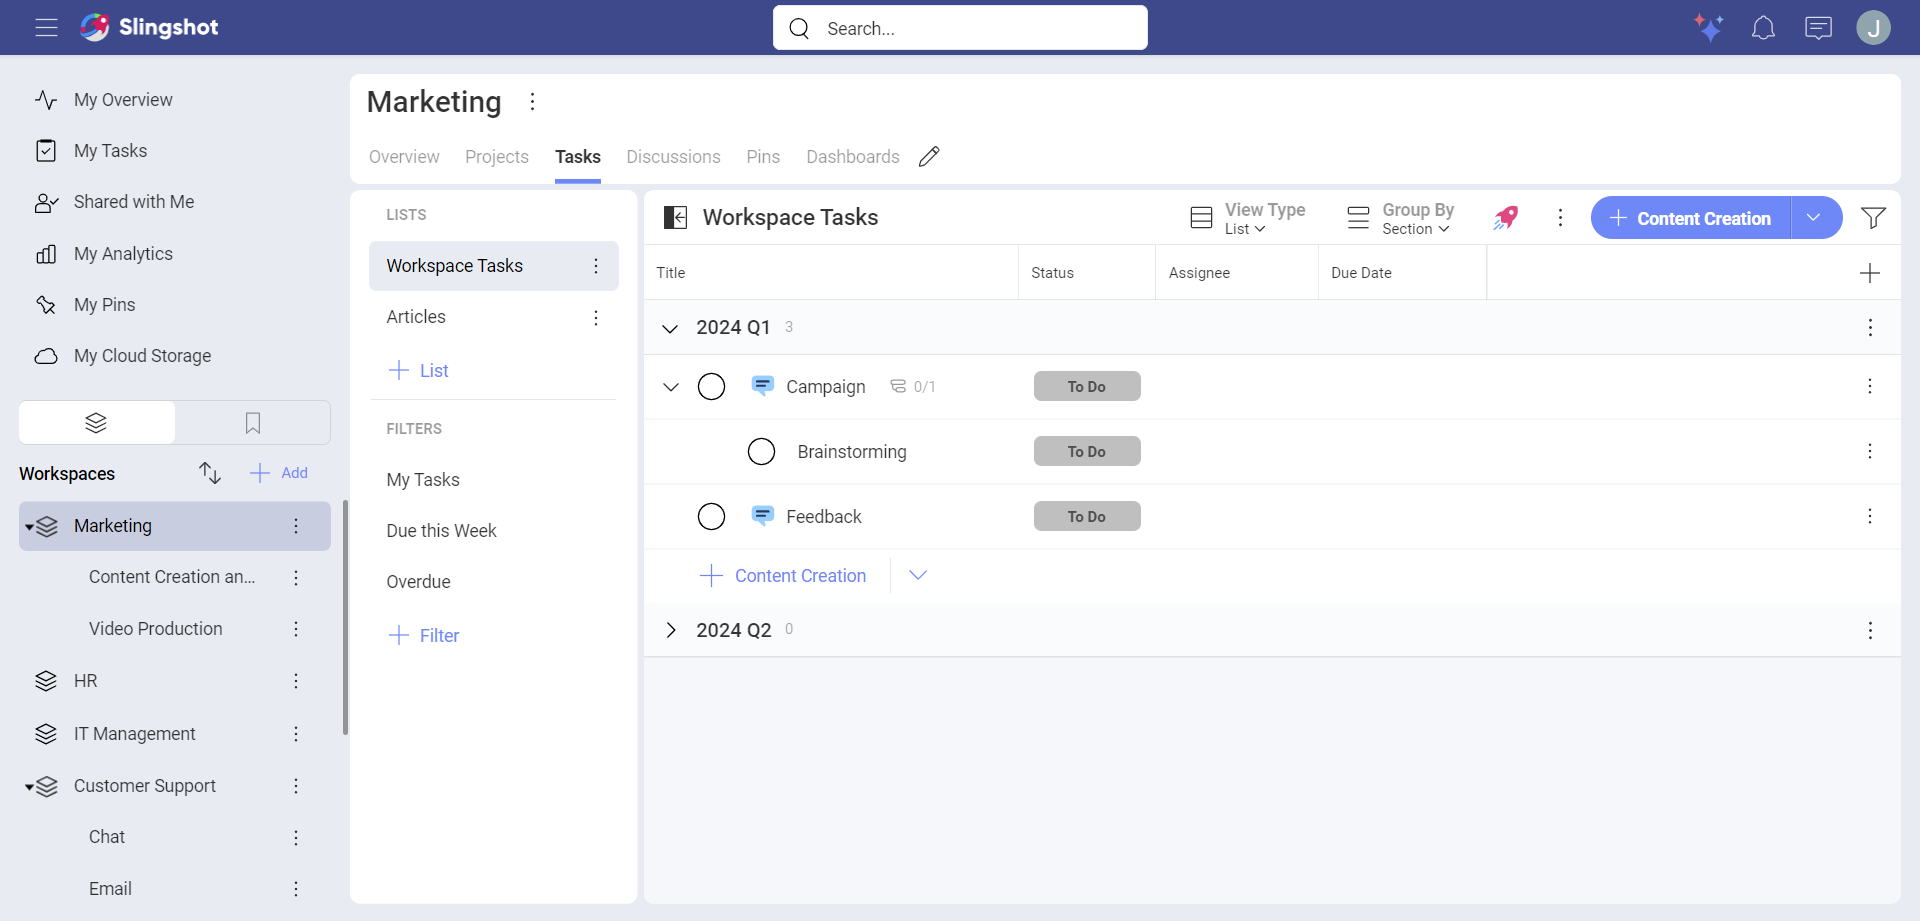Switch to bookmarks tab icon
Image resolution: width=1920 pixels, height=921 pixels.
point(253,422)
